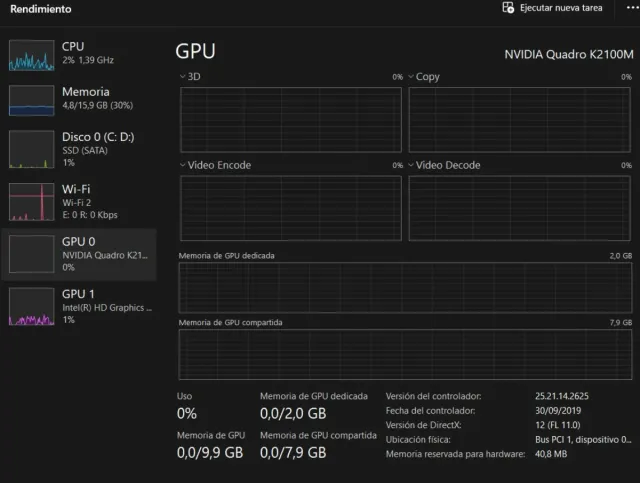Open the Memoria performance entry
640x483 pixels.
[80, 100]
